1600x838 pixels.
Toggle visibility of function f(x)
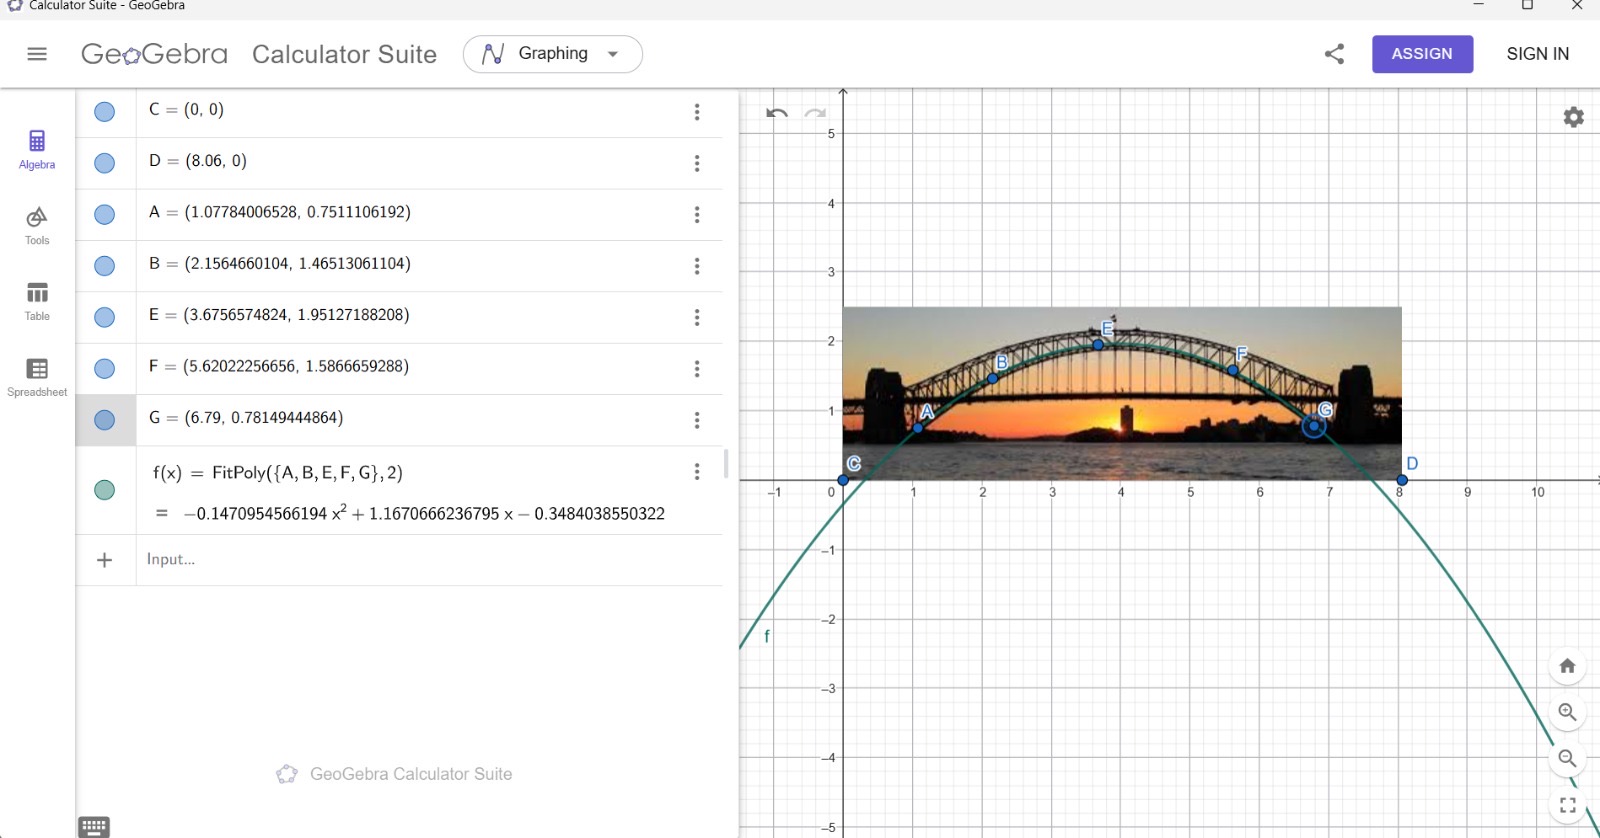pos(104,490)
